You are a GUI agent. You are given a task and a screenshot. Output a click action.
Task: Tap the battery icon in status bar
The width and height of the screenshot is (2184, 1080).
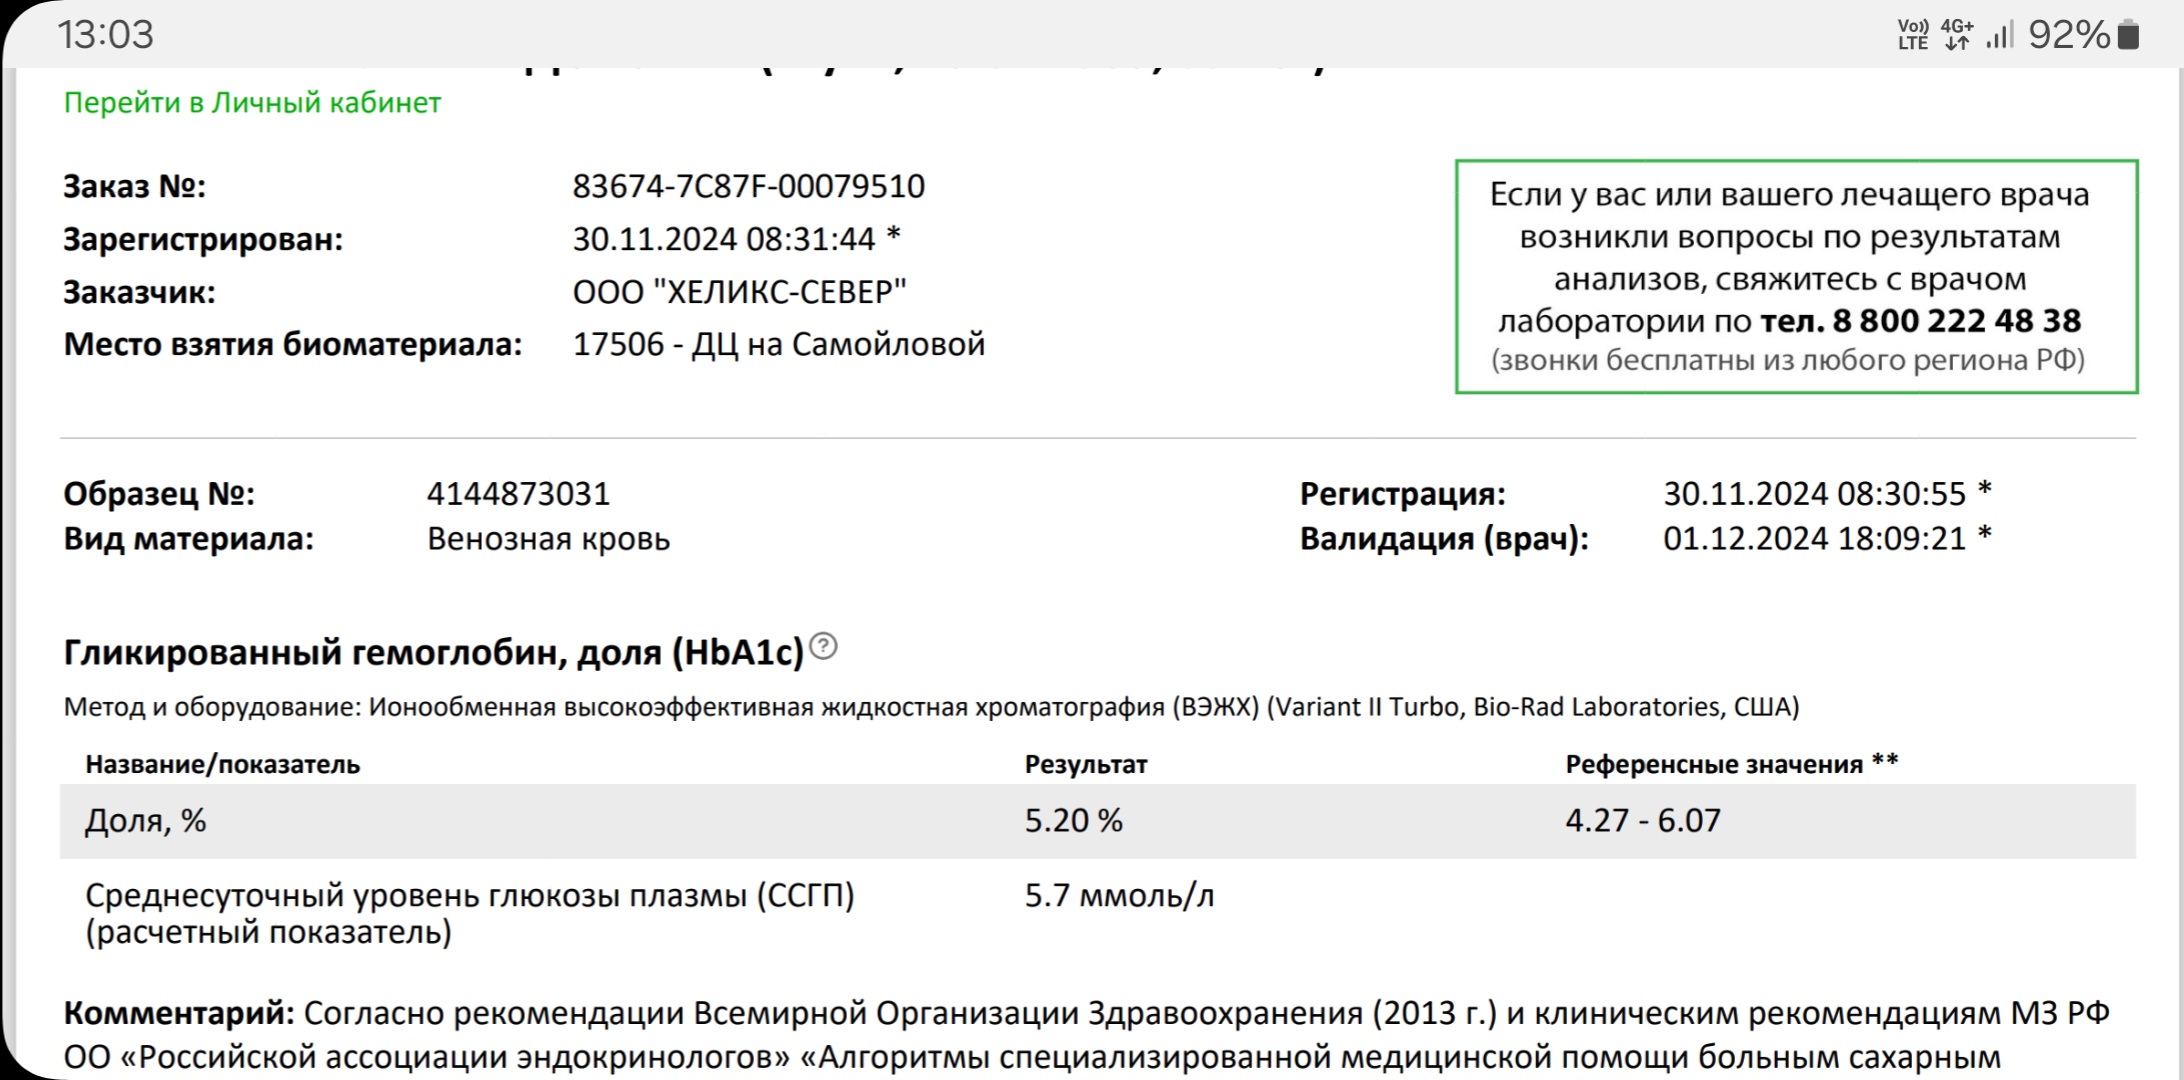[2129, 35]
